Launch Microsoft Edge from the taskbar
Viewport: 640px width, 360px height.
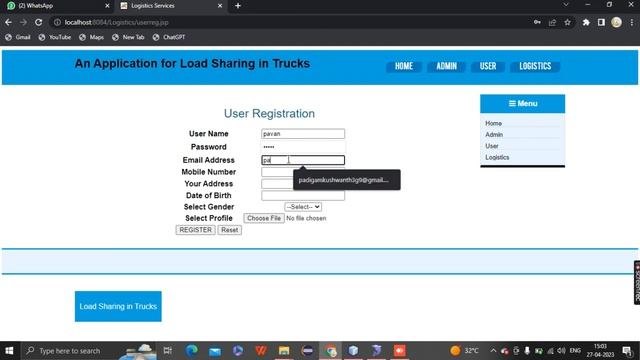click(x=191, y=351)
